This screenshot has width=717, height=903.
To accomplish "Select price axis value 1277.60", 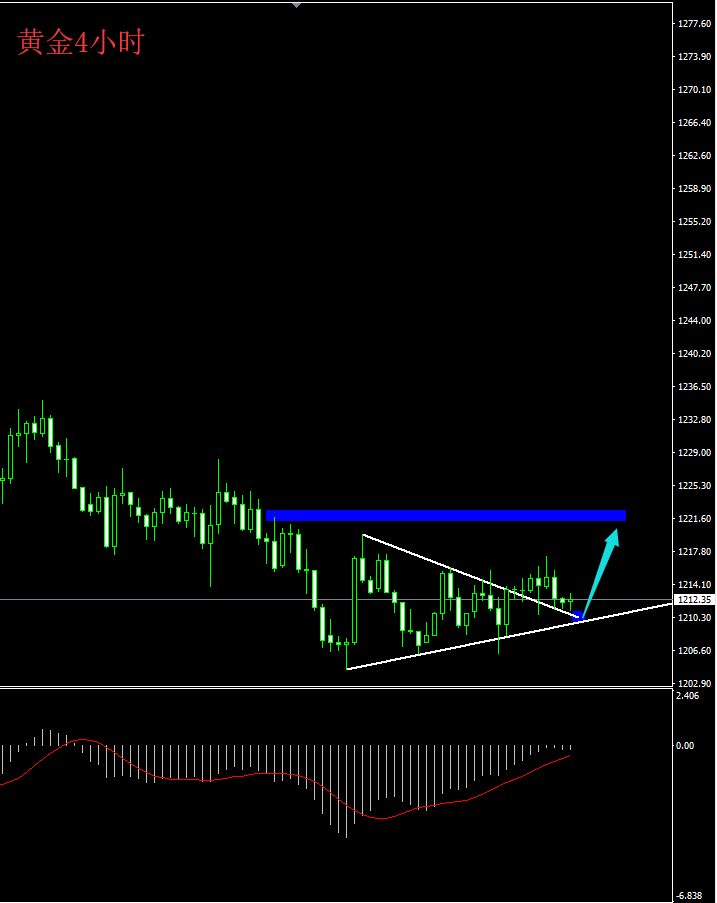I will tap(695, 24).
